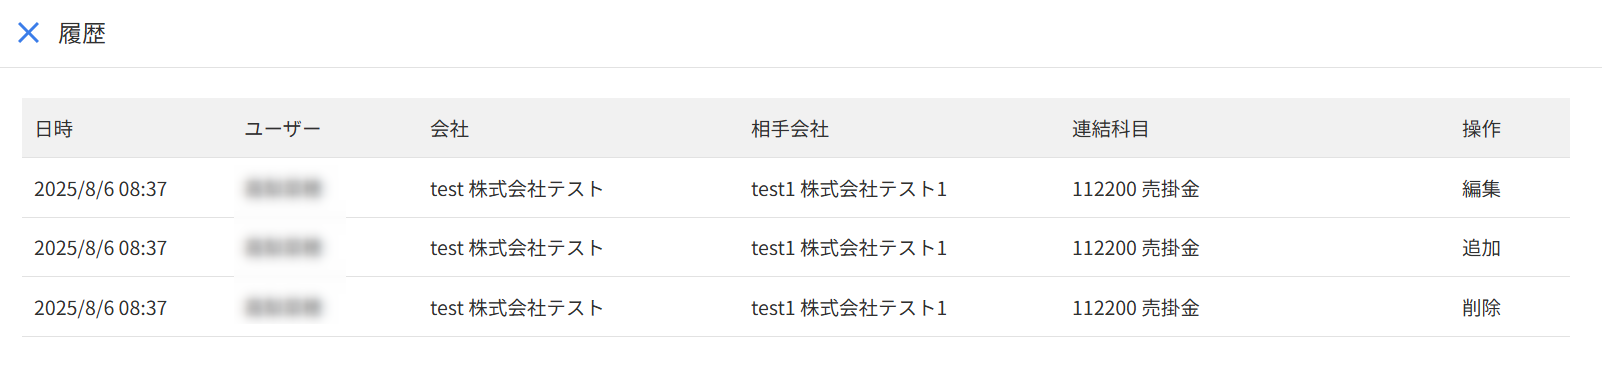Image resolution: width=1602 pixels, height=373 pixels.
Task: Open the row with 編集 operation
Action: tap(796, 188)
